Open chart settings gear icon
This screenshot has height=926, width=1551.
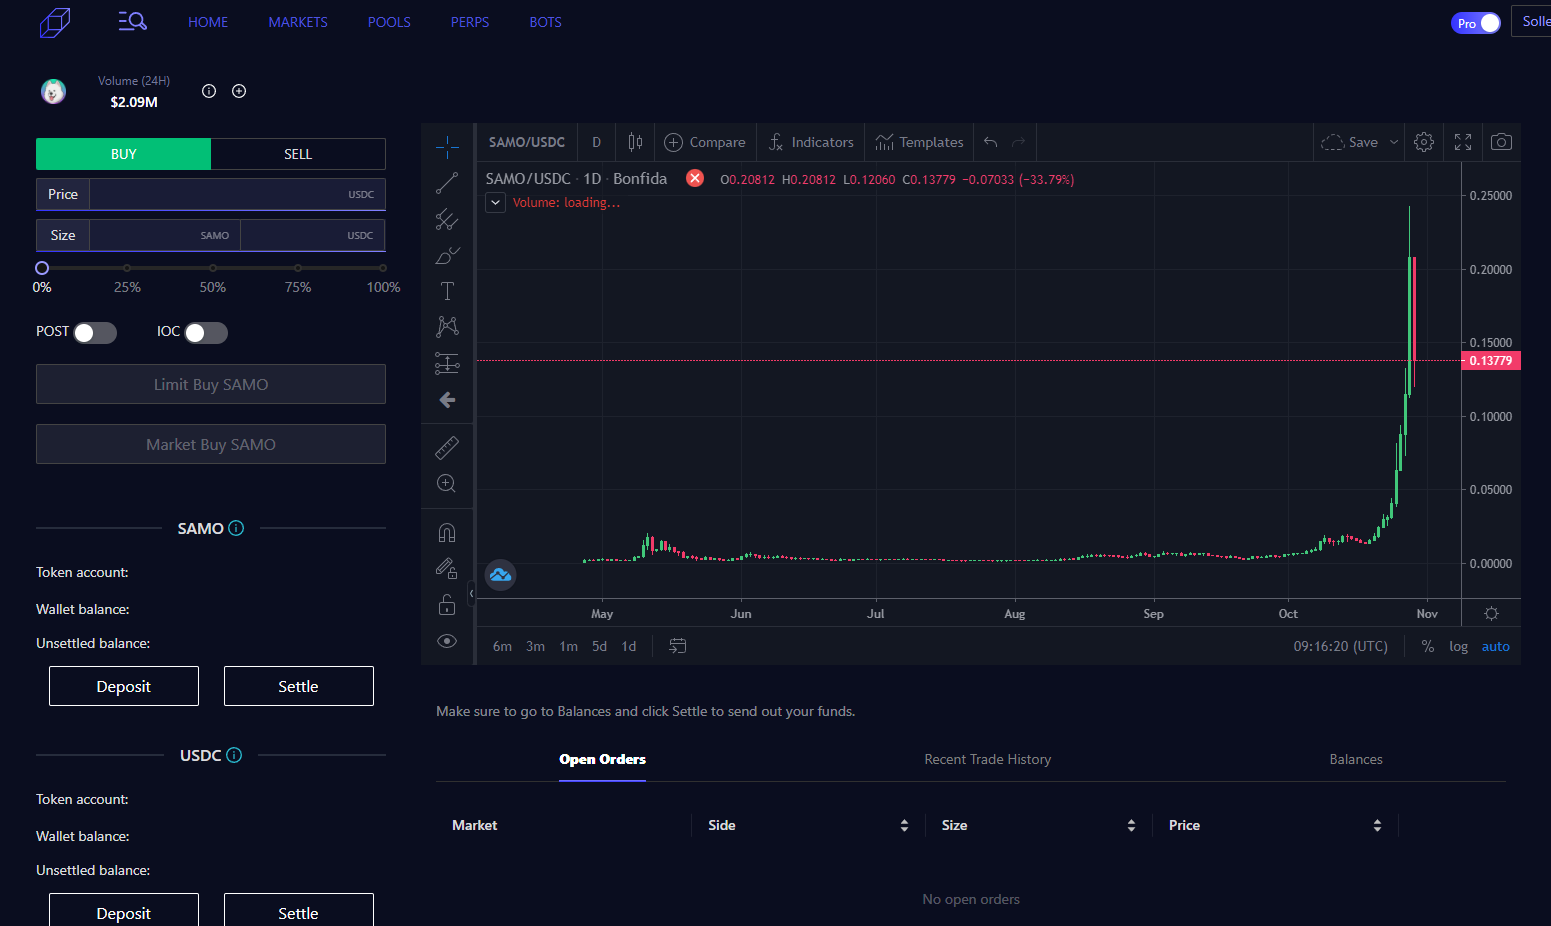(x=1424, y=142)
